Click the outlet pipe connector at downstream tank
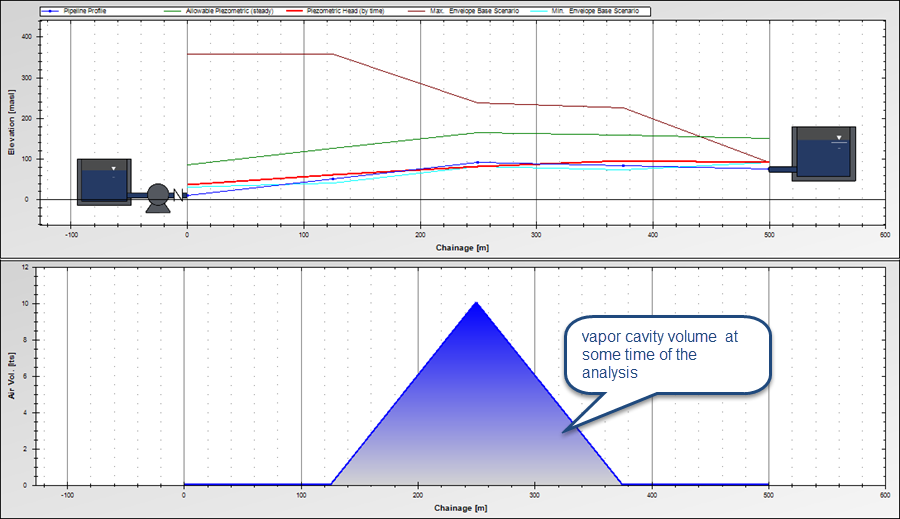The image size is (900, 519). [780, 169]
